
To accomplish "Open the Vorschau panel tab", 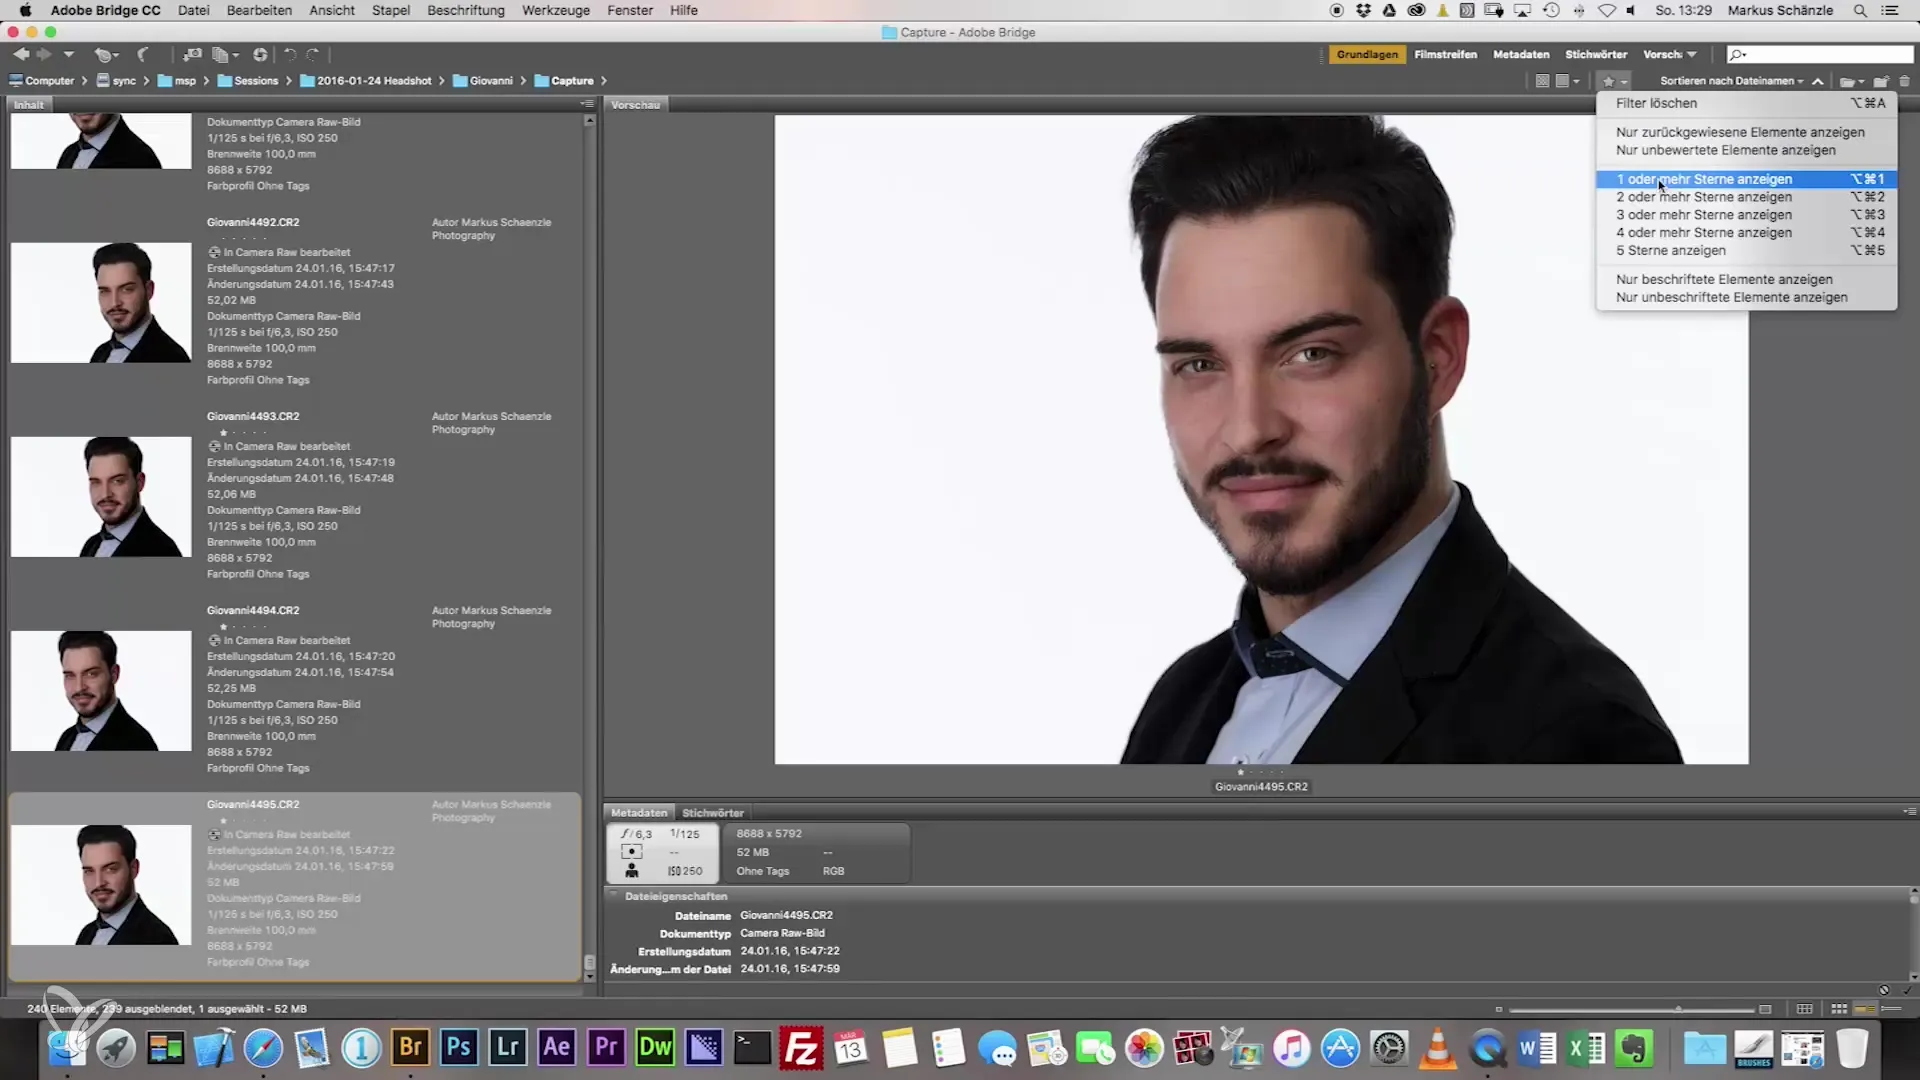I will point(636,105).
